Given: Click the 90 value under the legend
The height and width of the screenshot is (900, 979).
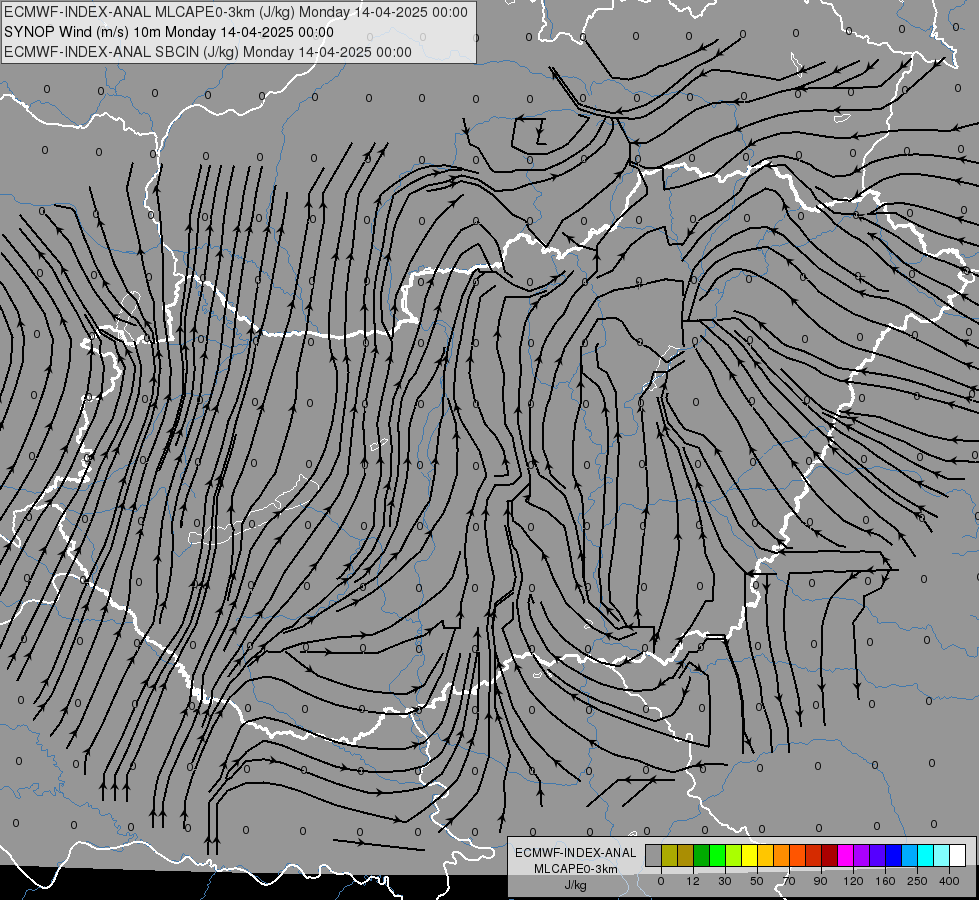Looking at the screenshot, I should (x=820, y=882).
